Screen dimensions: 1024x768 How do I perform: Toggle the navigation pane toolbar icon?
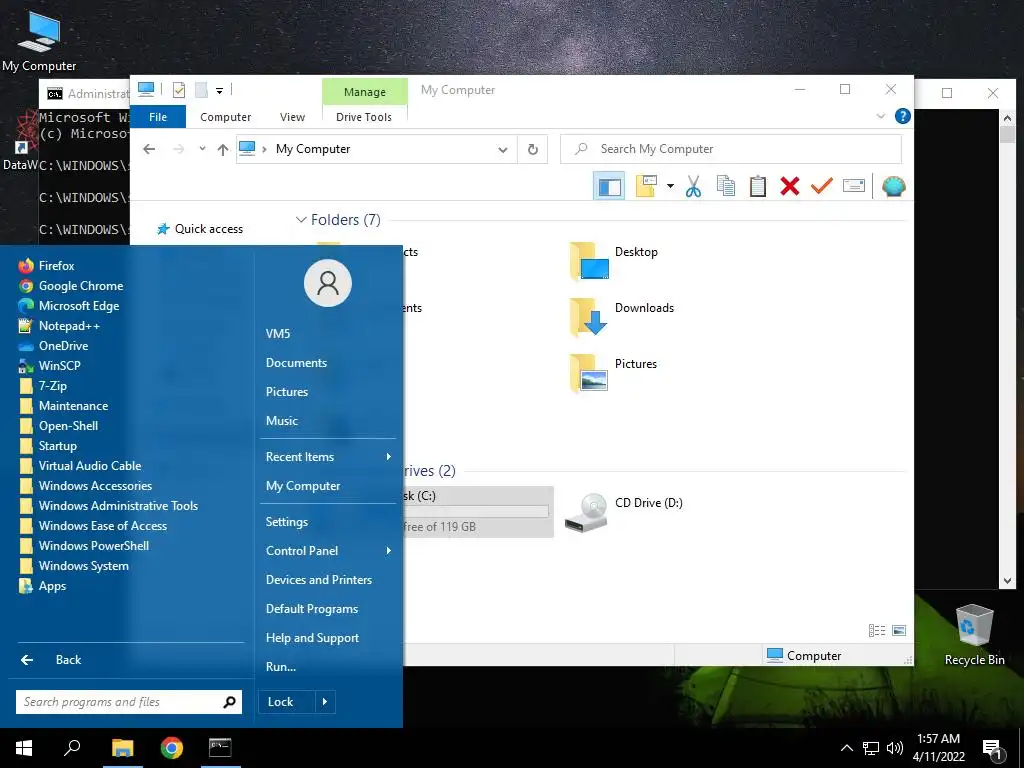[609, 186]
